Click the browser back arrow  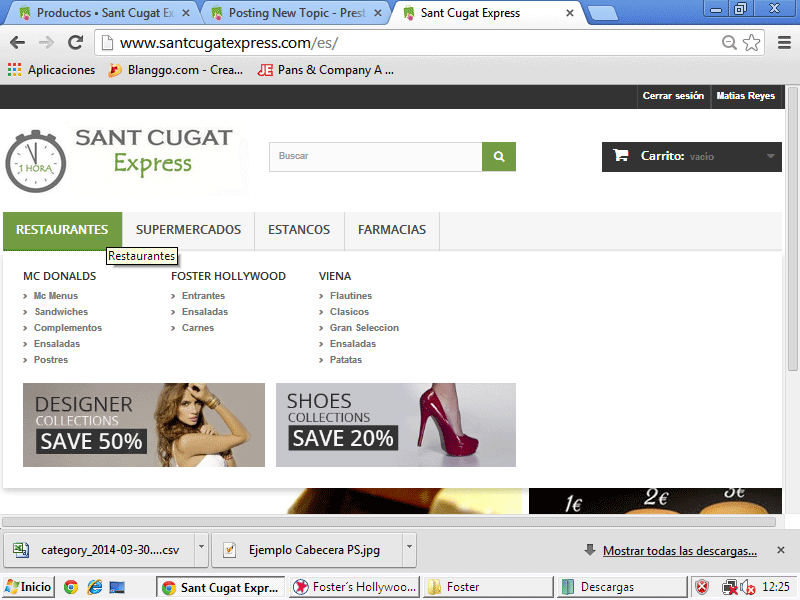pyautogui.click(x=17, y=43)
